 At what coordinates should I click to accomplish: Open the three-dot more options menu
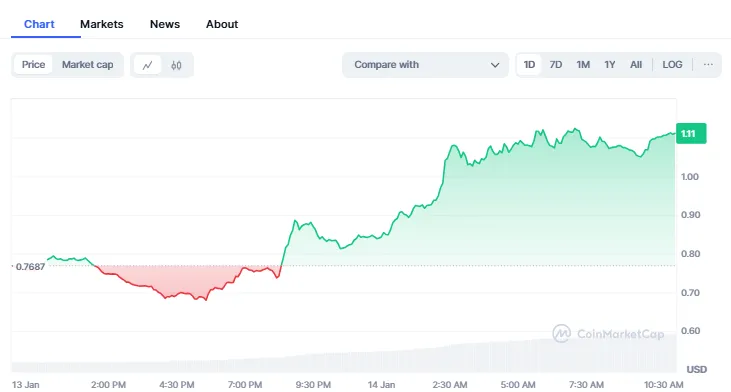pos(708,65)
